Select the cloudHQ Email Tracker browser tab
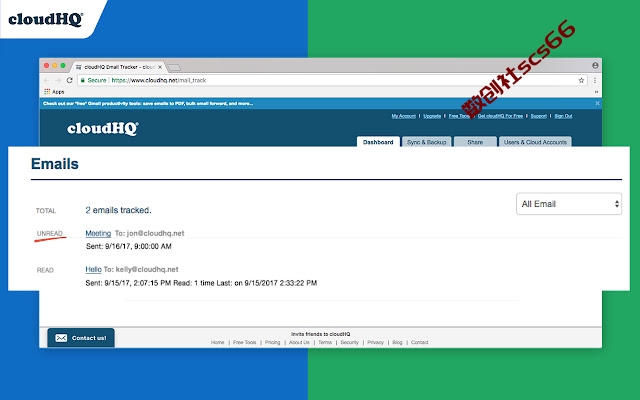The image size is (640, 400). click(x=118, y=67)
